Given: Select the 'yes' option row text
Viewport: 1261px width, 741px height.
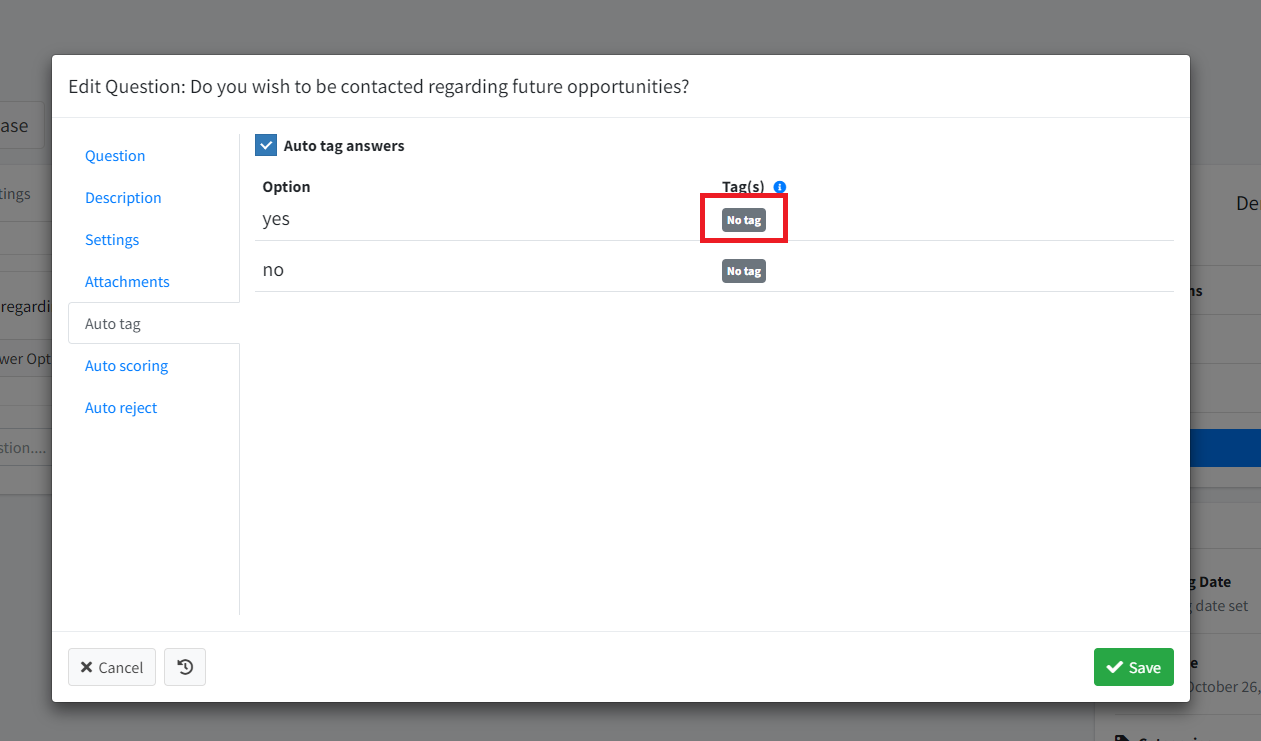Looking at the screenshot, I should click(276, 219).
